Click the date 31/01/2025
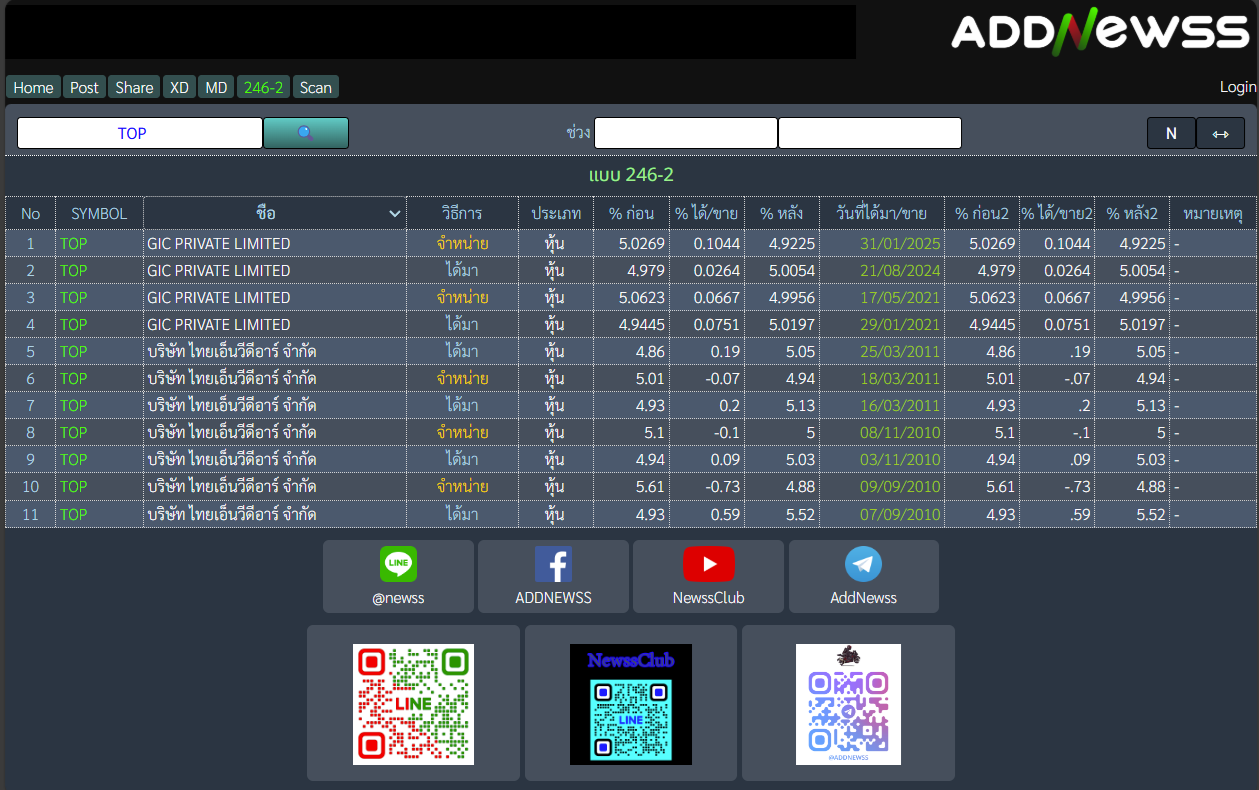The width and height of the screenshot is (1259, 790). pyautogui.click(x=900, y=244)
